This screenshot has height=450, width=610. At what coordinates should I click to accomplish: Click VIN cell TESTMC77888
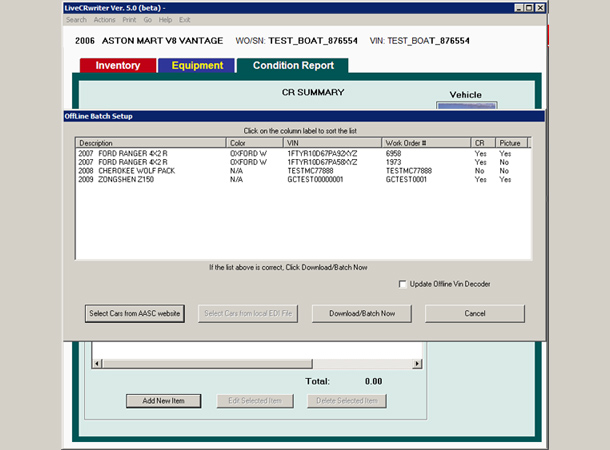(x=310, y=171)
